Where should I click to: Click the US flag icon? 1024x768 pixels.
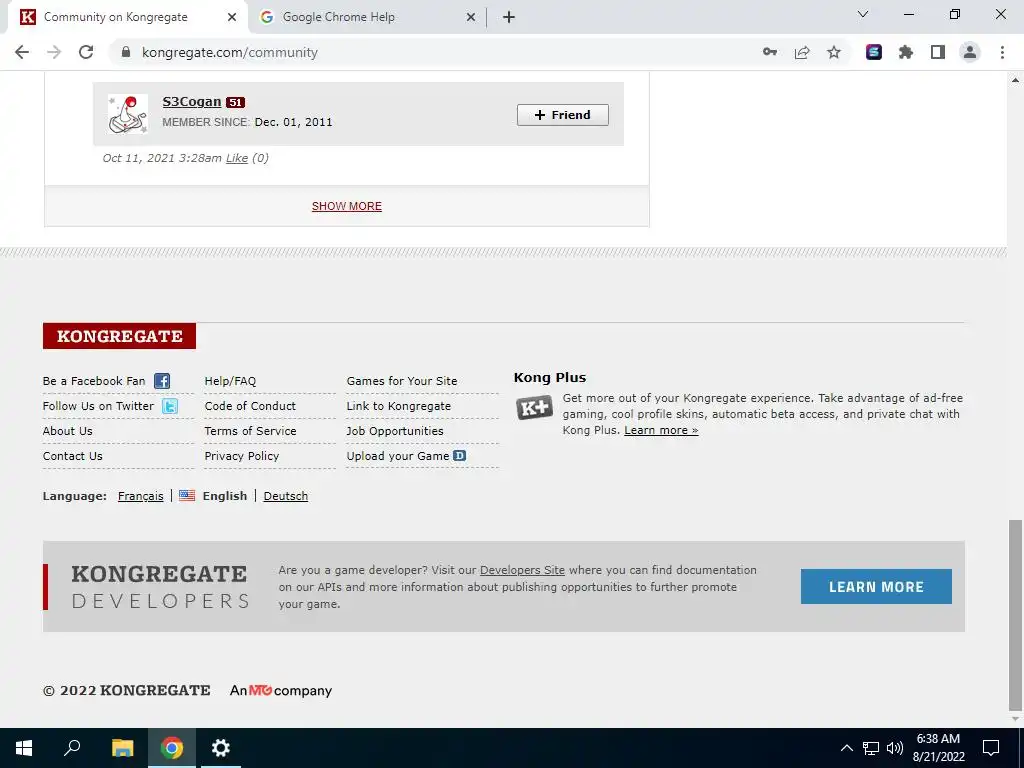pos(187,495)
